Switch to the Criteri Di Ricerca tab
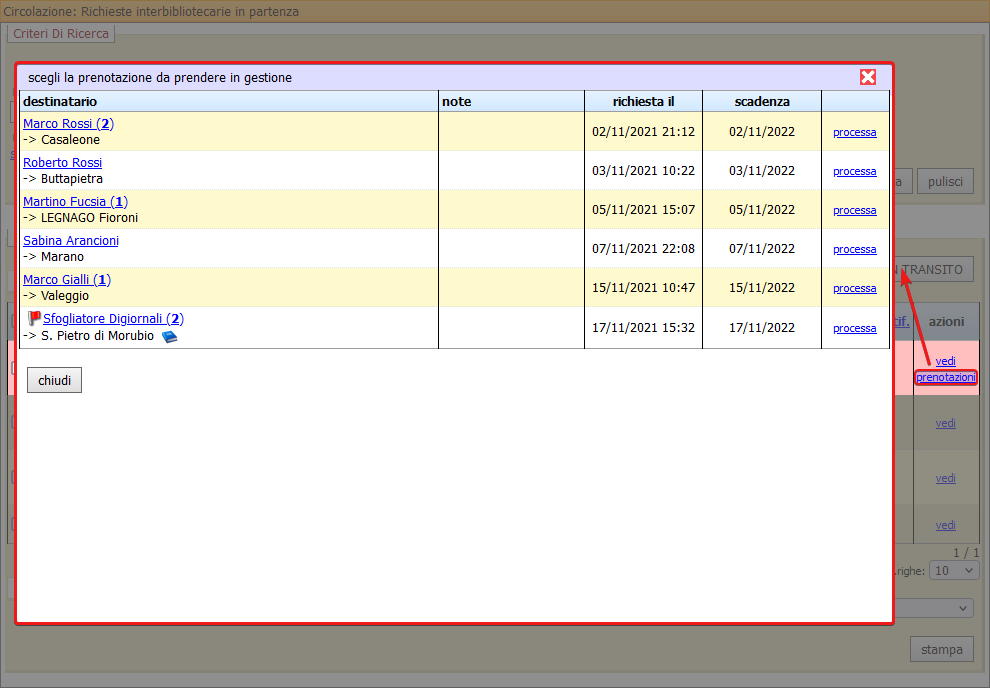 coord(61,33)
